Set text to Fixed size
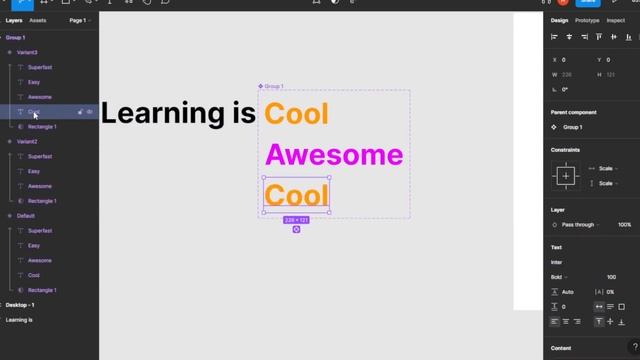Image resolution: width=640 pixels, height=360 pixels. pos(622,307)
